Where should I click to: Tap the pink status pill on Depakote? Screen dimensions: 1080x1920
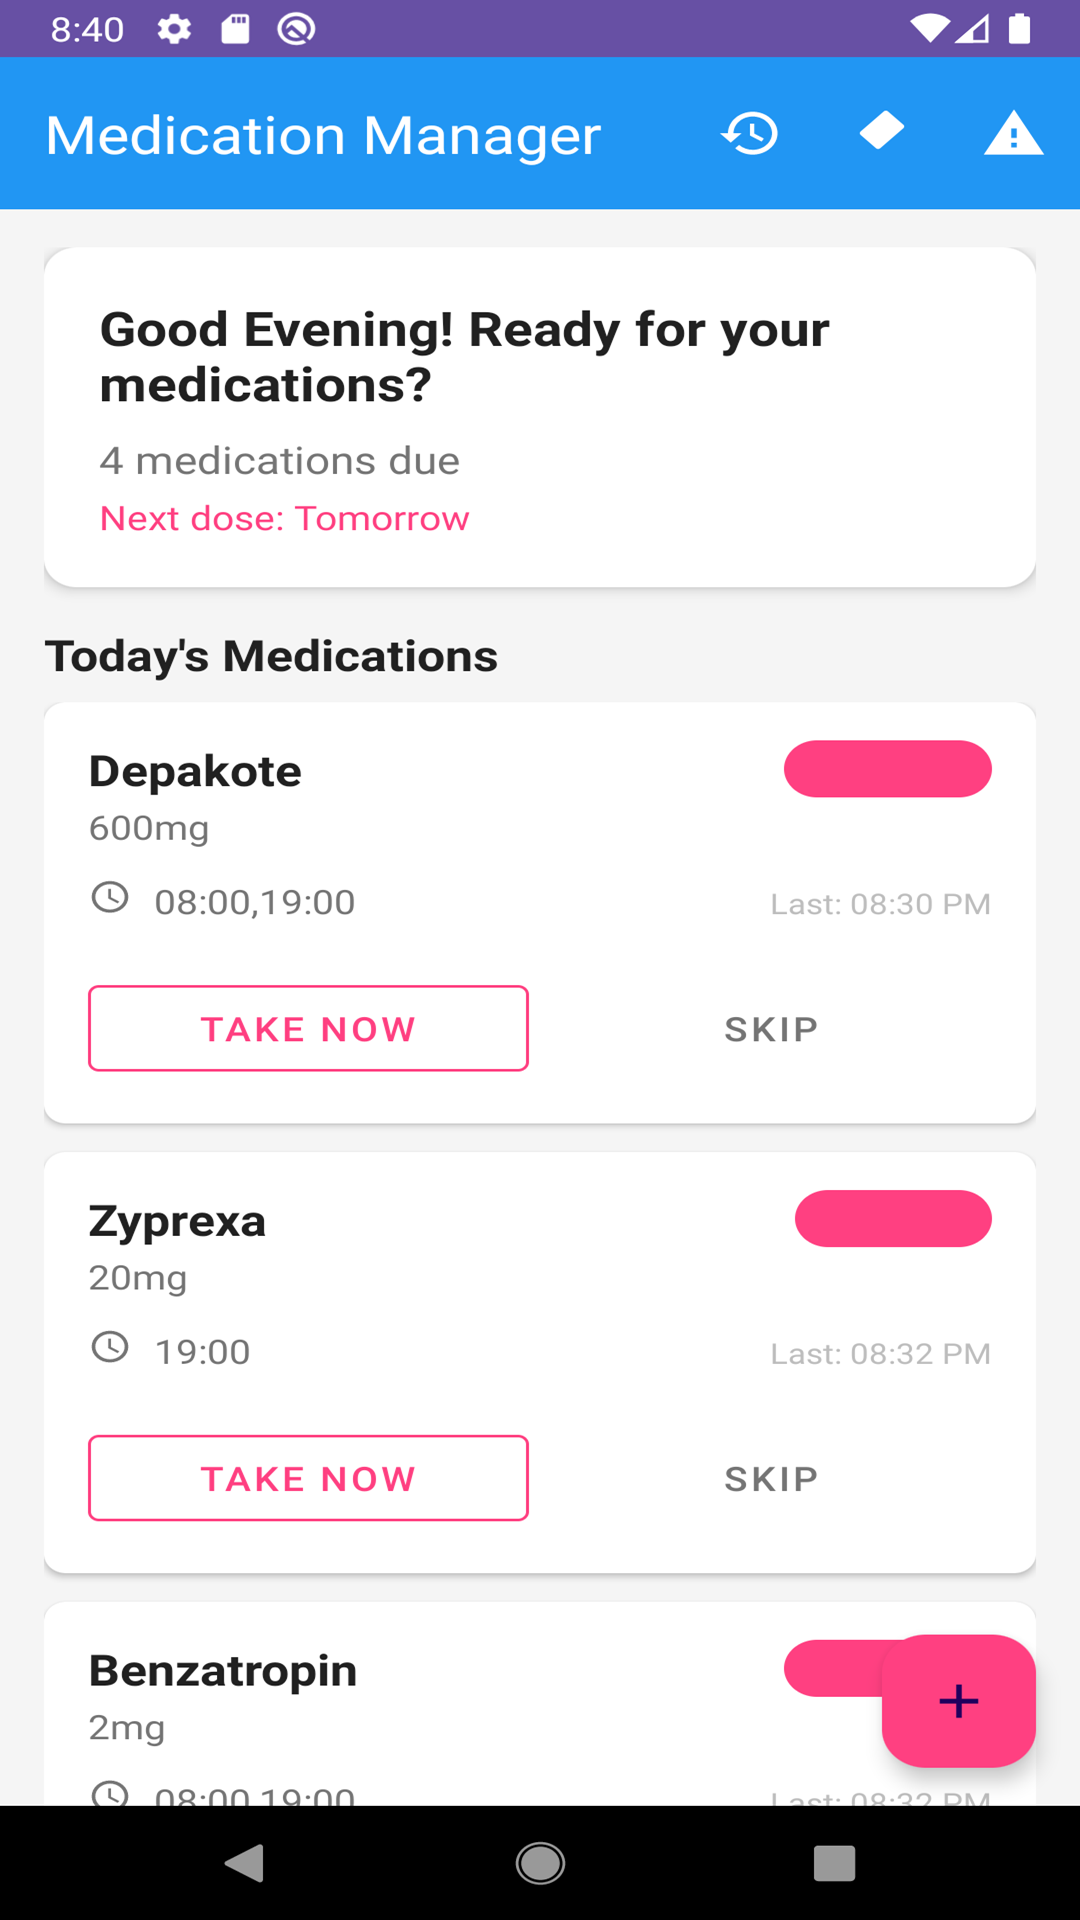tap(887, 769)
